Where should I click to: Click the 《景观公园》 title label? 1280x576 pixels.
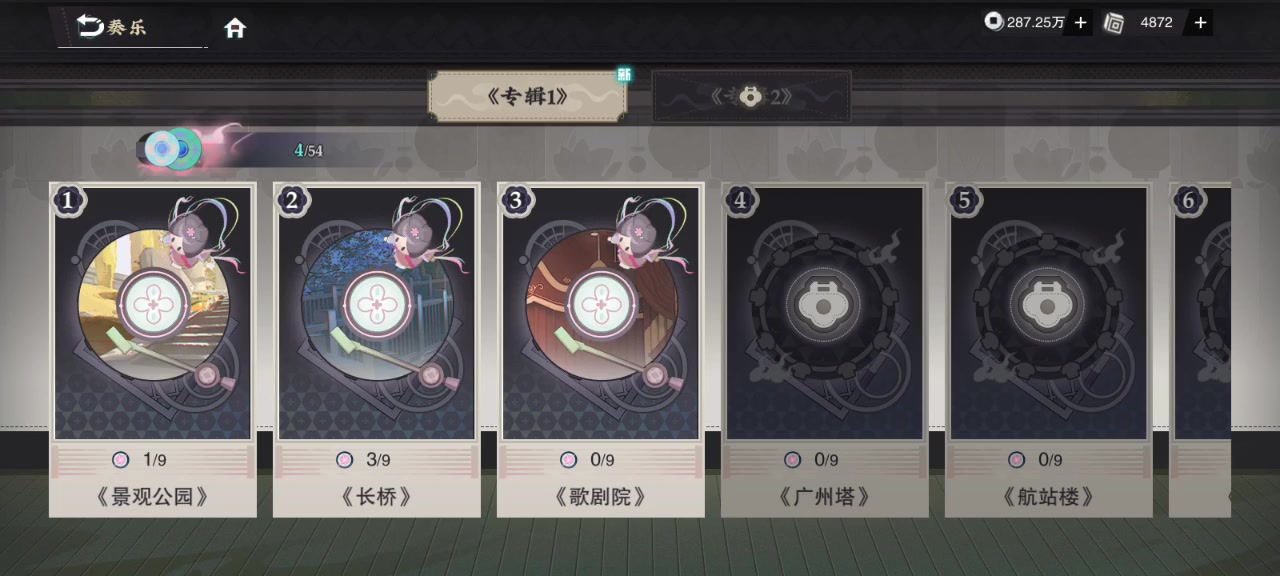click(x=153, y=496)
